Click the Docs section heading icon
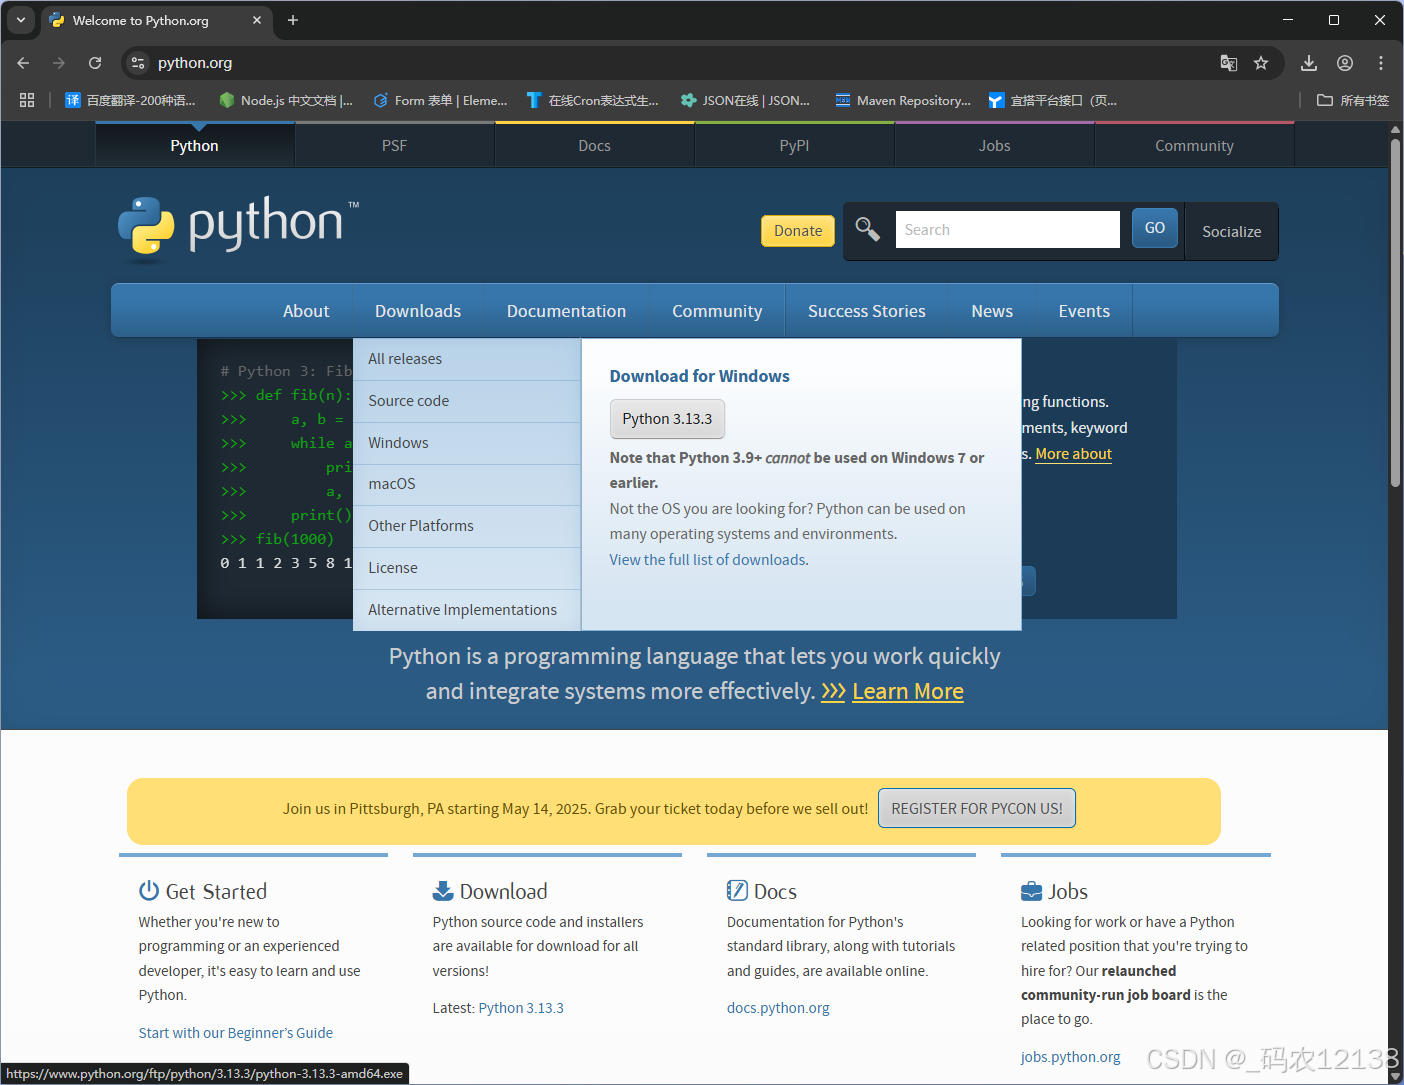The width and height of the screenshot is (1404, 1085). (x=737, y=891)
